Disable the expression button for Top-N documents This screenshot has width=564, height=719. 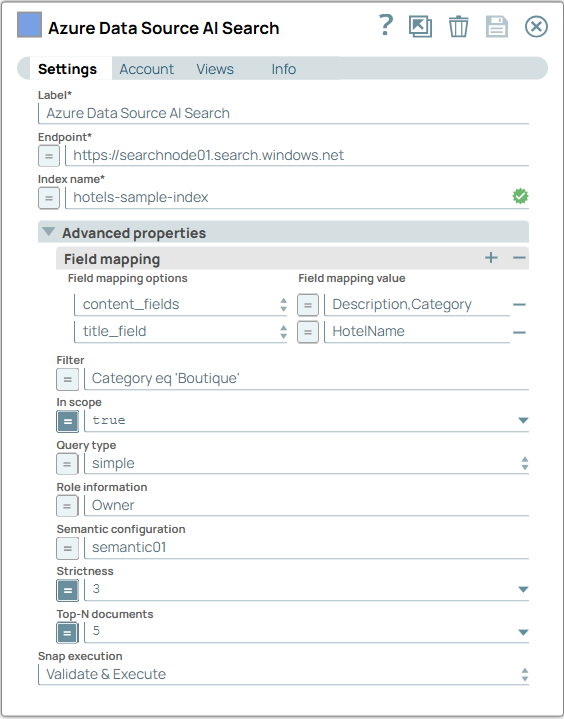[67, 633]
